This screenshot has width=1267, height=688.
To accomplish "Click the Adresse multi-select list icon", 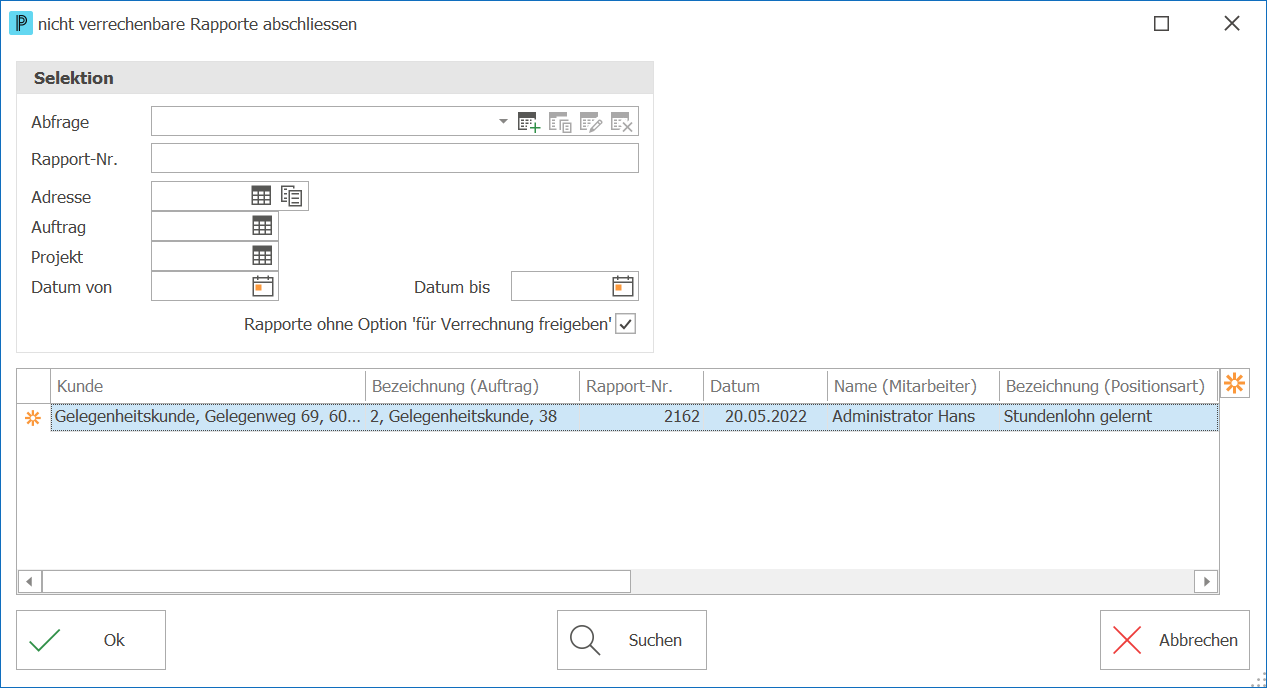I will 292,196.
